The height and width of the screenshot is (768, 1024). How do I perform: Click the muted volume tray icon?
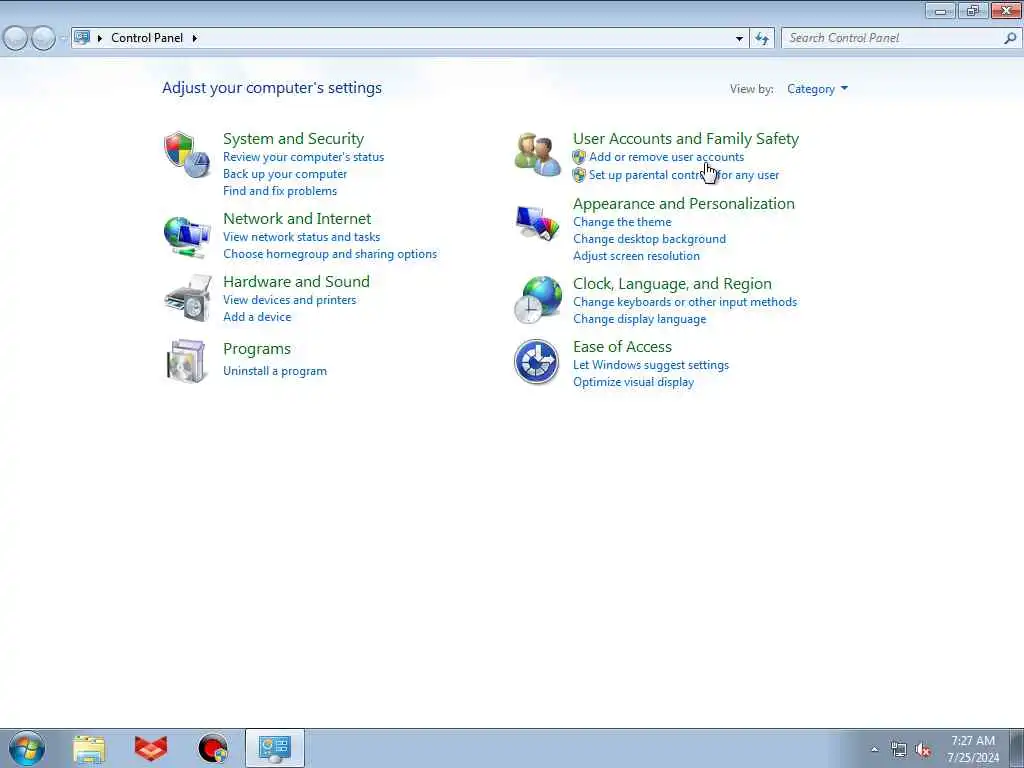click(x=922, y=750)
